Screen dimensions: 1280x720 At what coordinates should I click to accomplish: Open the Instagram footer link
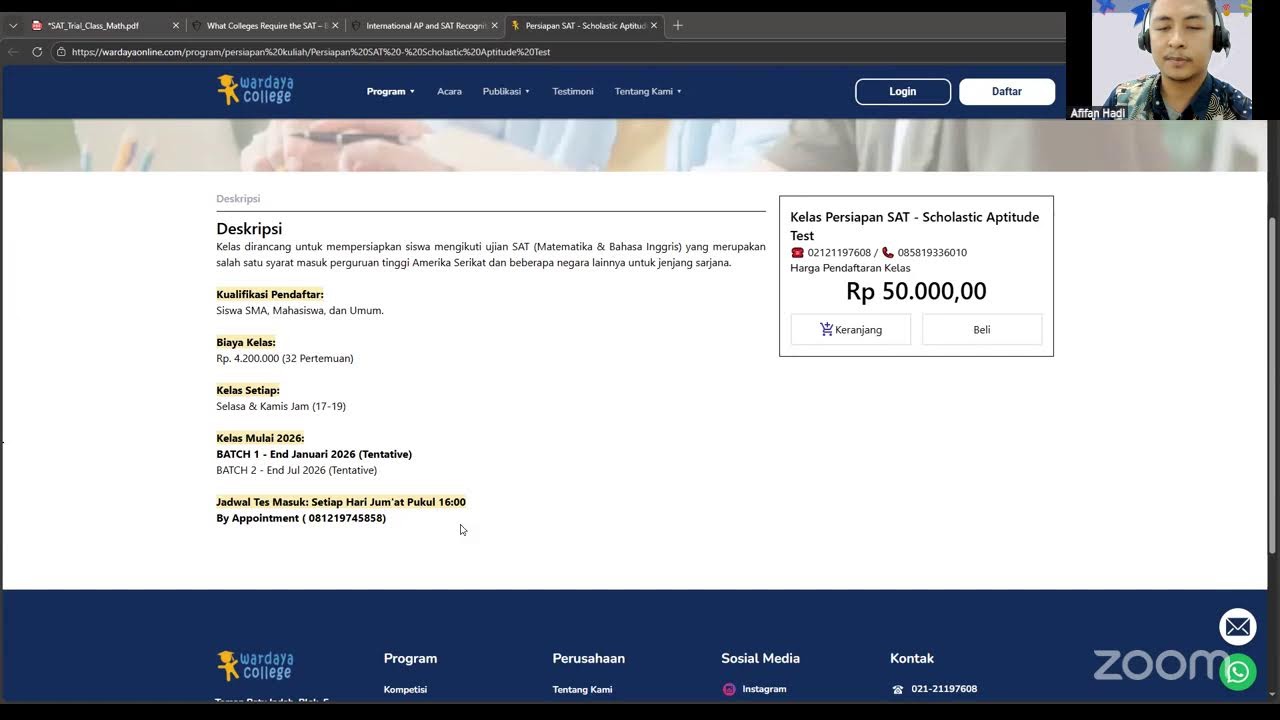[764, 689]
